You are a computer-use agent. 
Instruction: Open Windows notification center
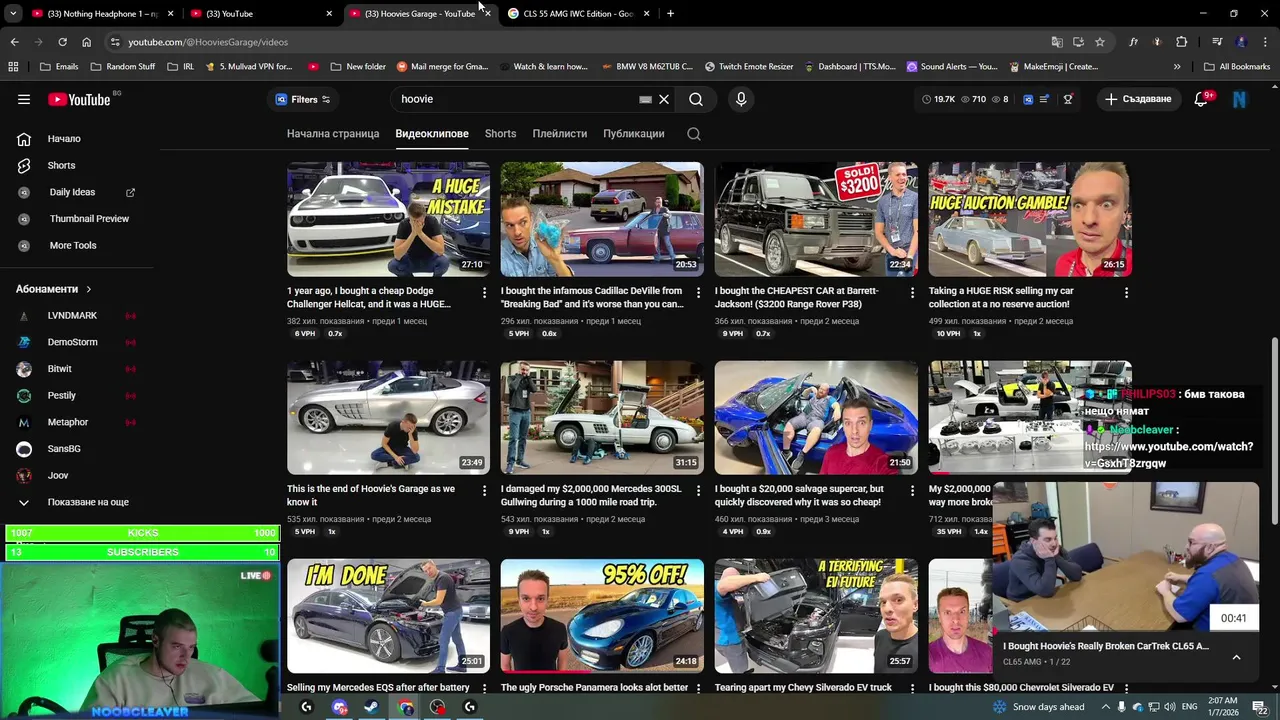pyautogui.click(x=1261, y=707)
